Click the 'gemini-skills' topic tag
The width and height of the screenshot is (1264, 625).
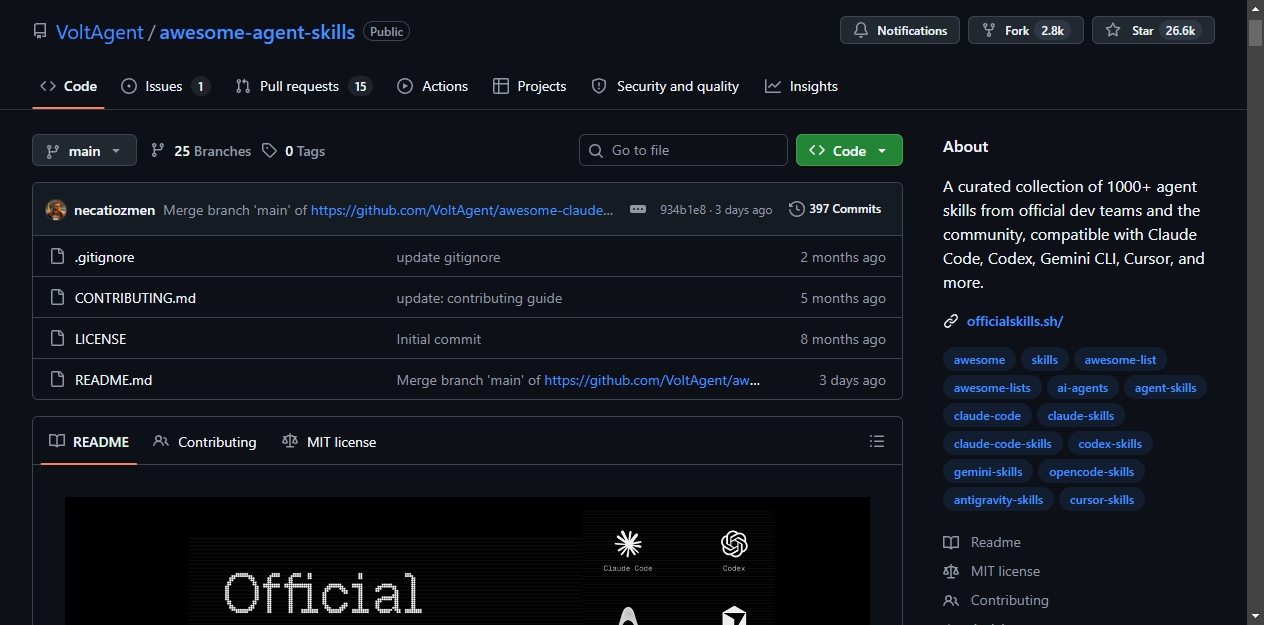pyautogui.click(x=988, y=472)
